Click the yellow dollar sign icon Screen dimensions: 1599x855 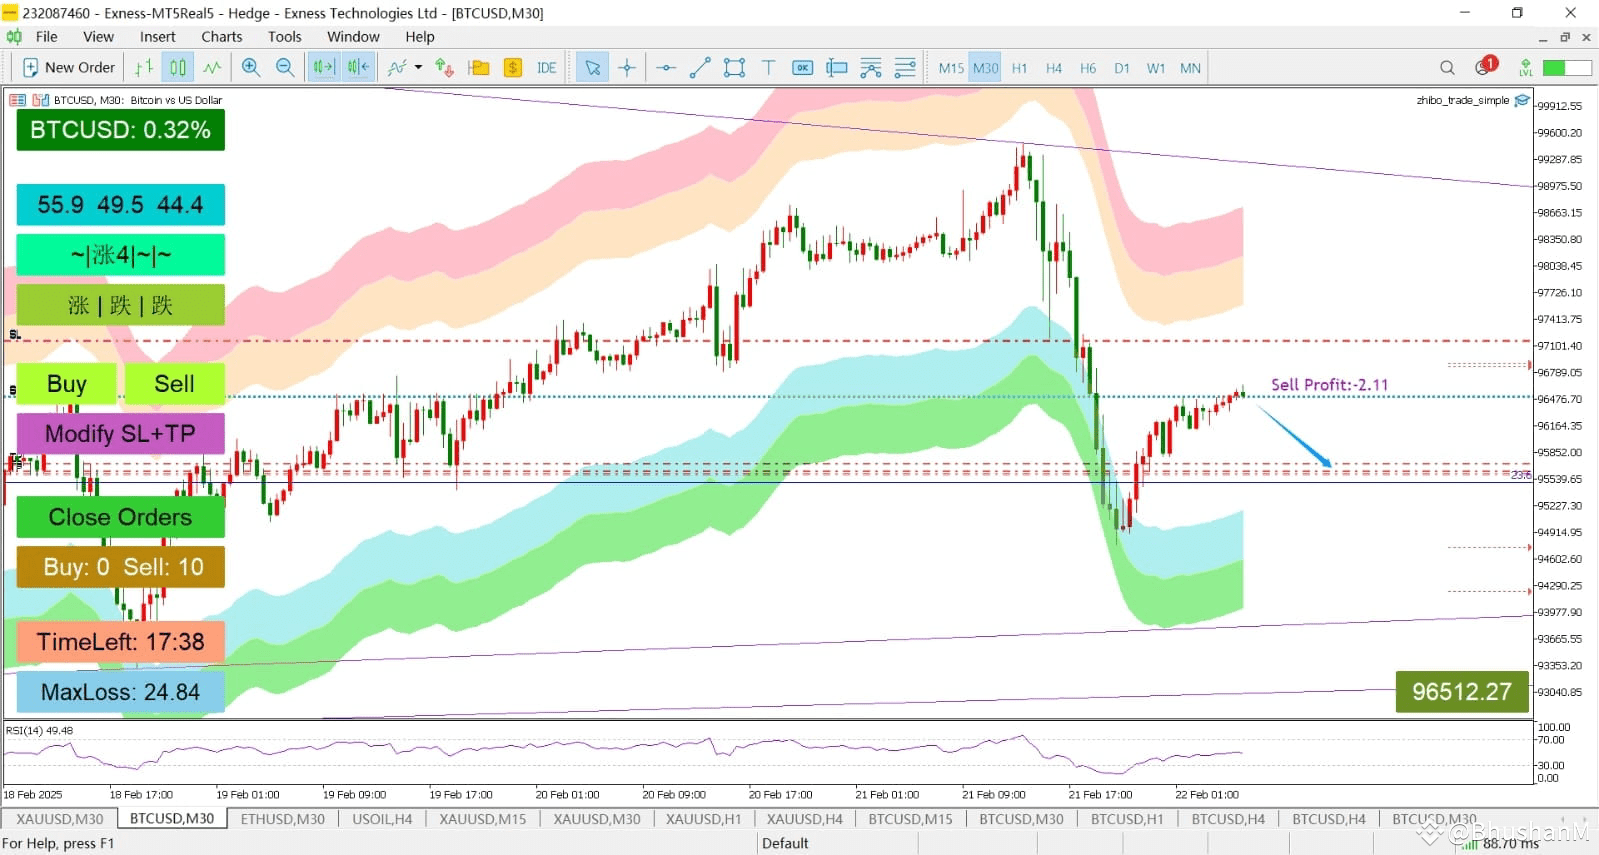[513, 68]
